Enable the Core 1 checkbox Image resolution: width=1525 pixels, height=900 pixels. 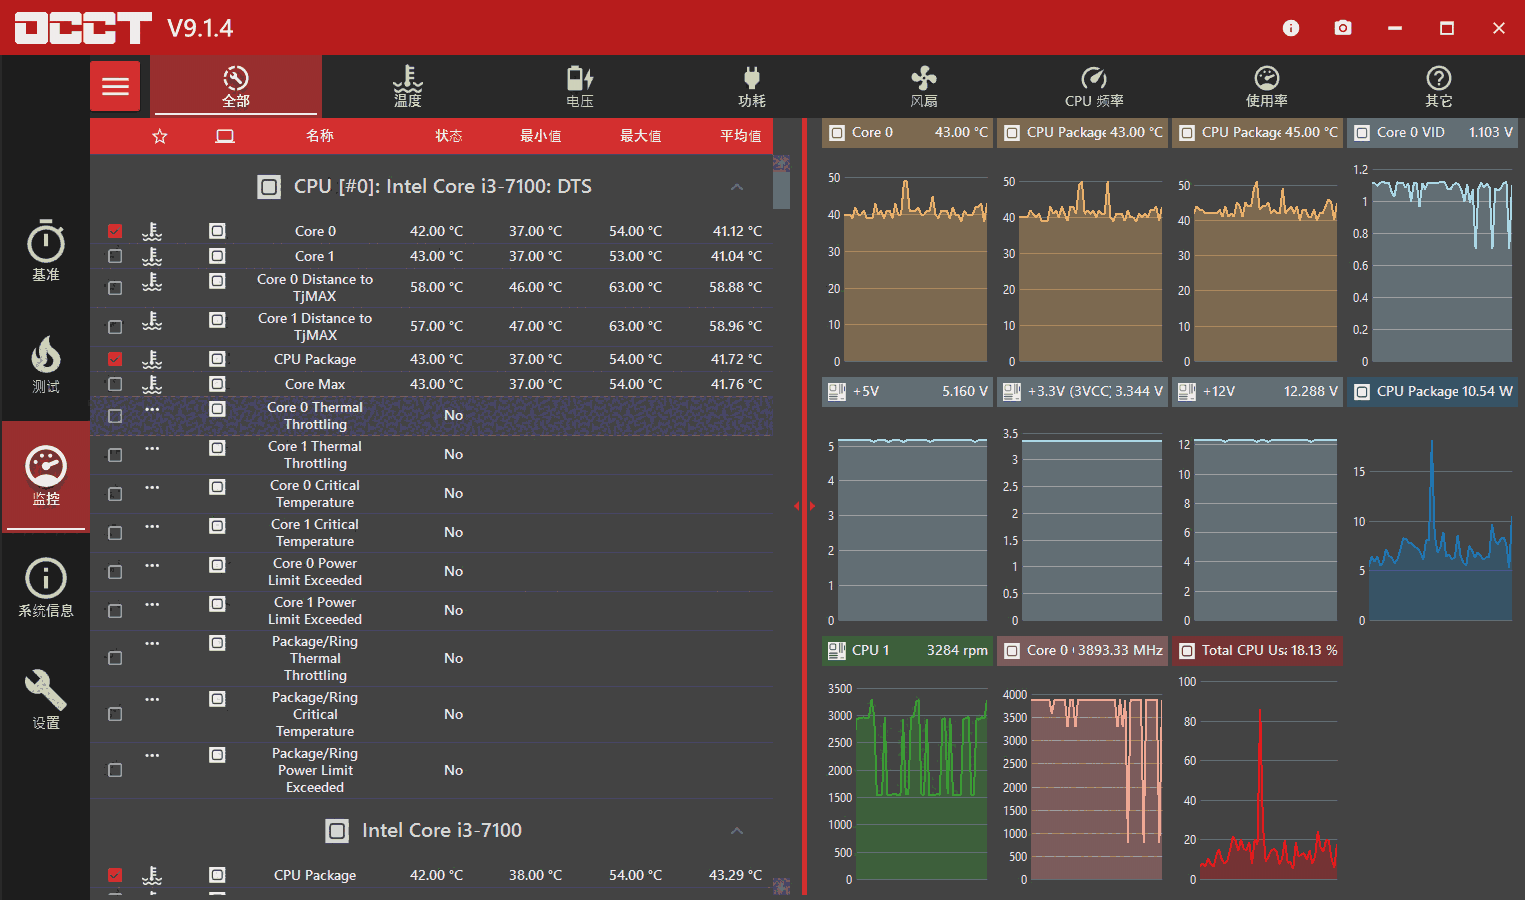pos(115,256)
